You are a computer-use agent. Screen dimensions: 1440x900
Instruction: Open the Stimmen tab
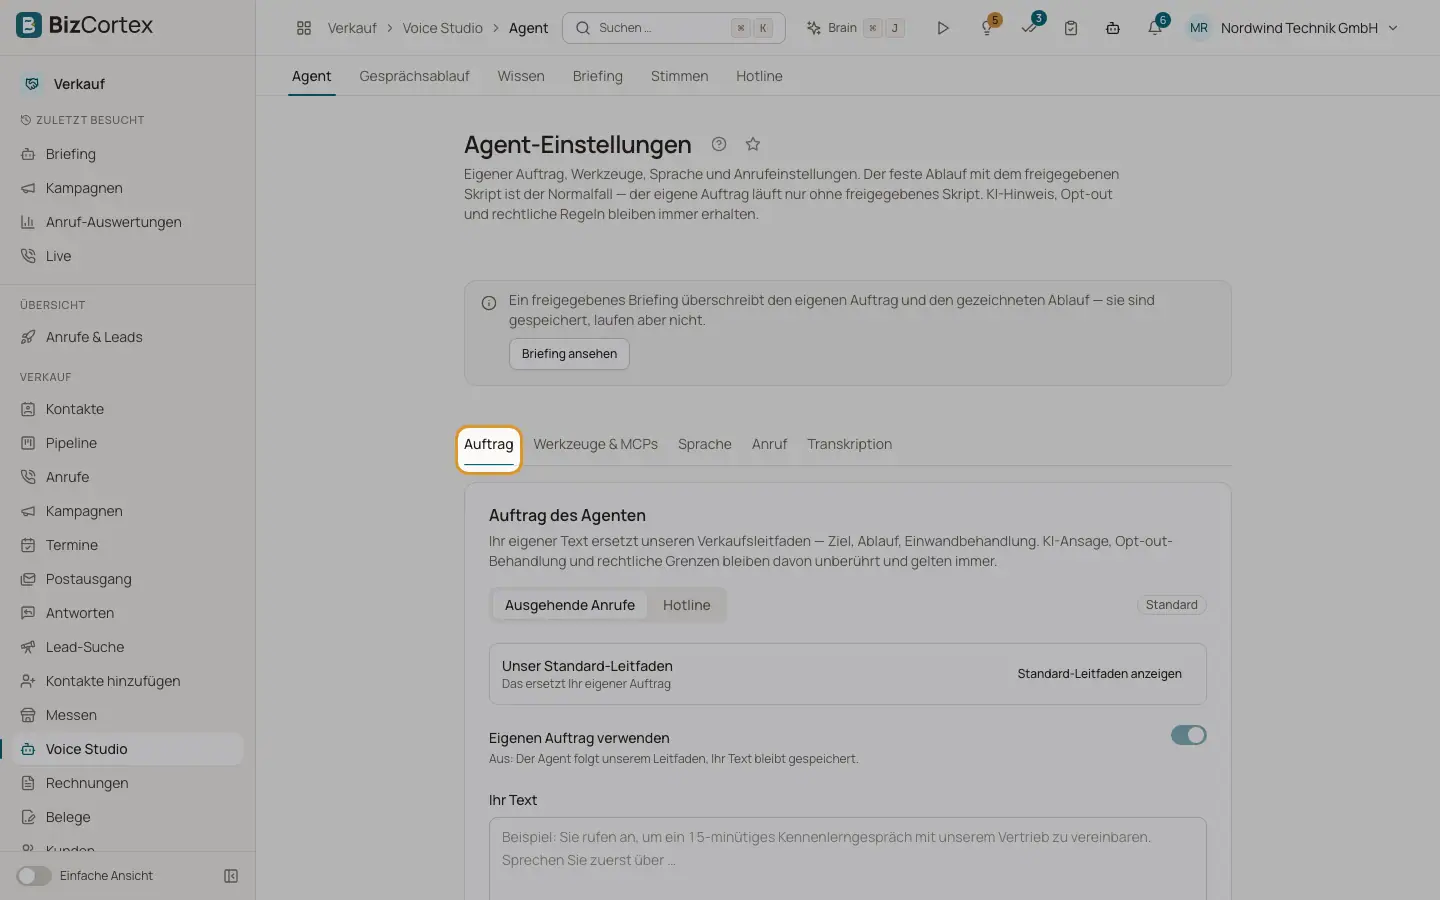tap(679, 76)
